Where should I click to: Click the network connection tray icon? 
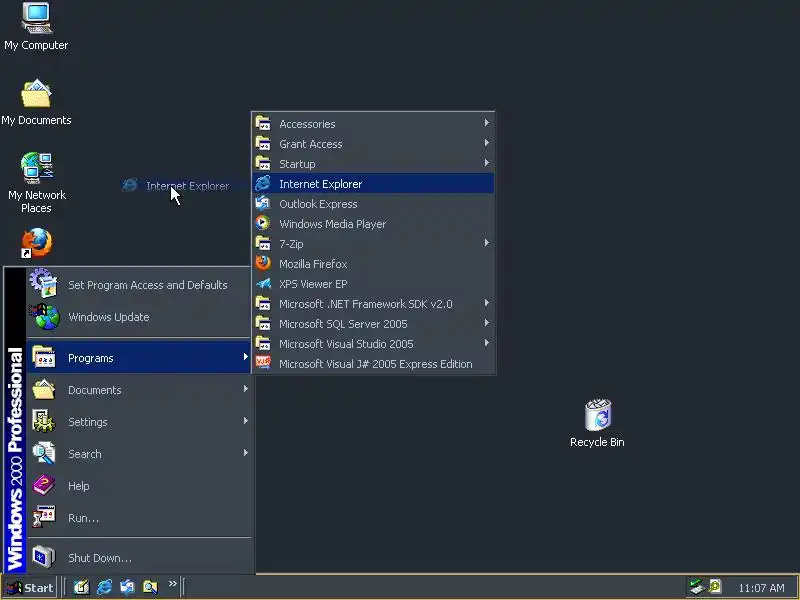[x=696, y=587]
